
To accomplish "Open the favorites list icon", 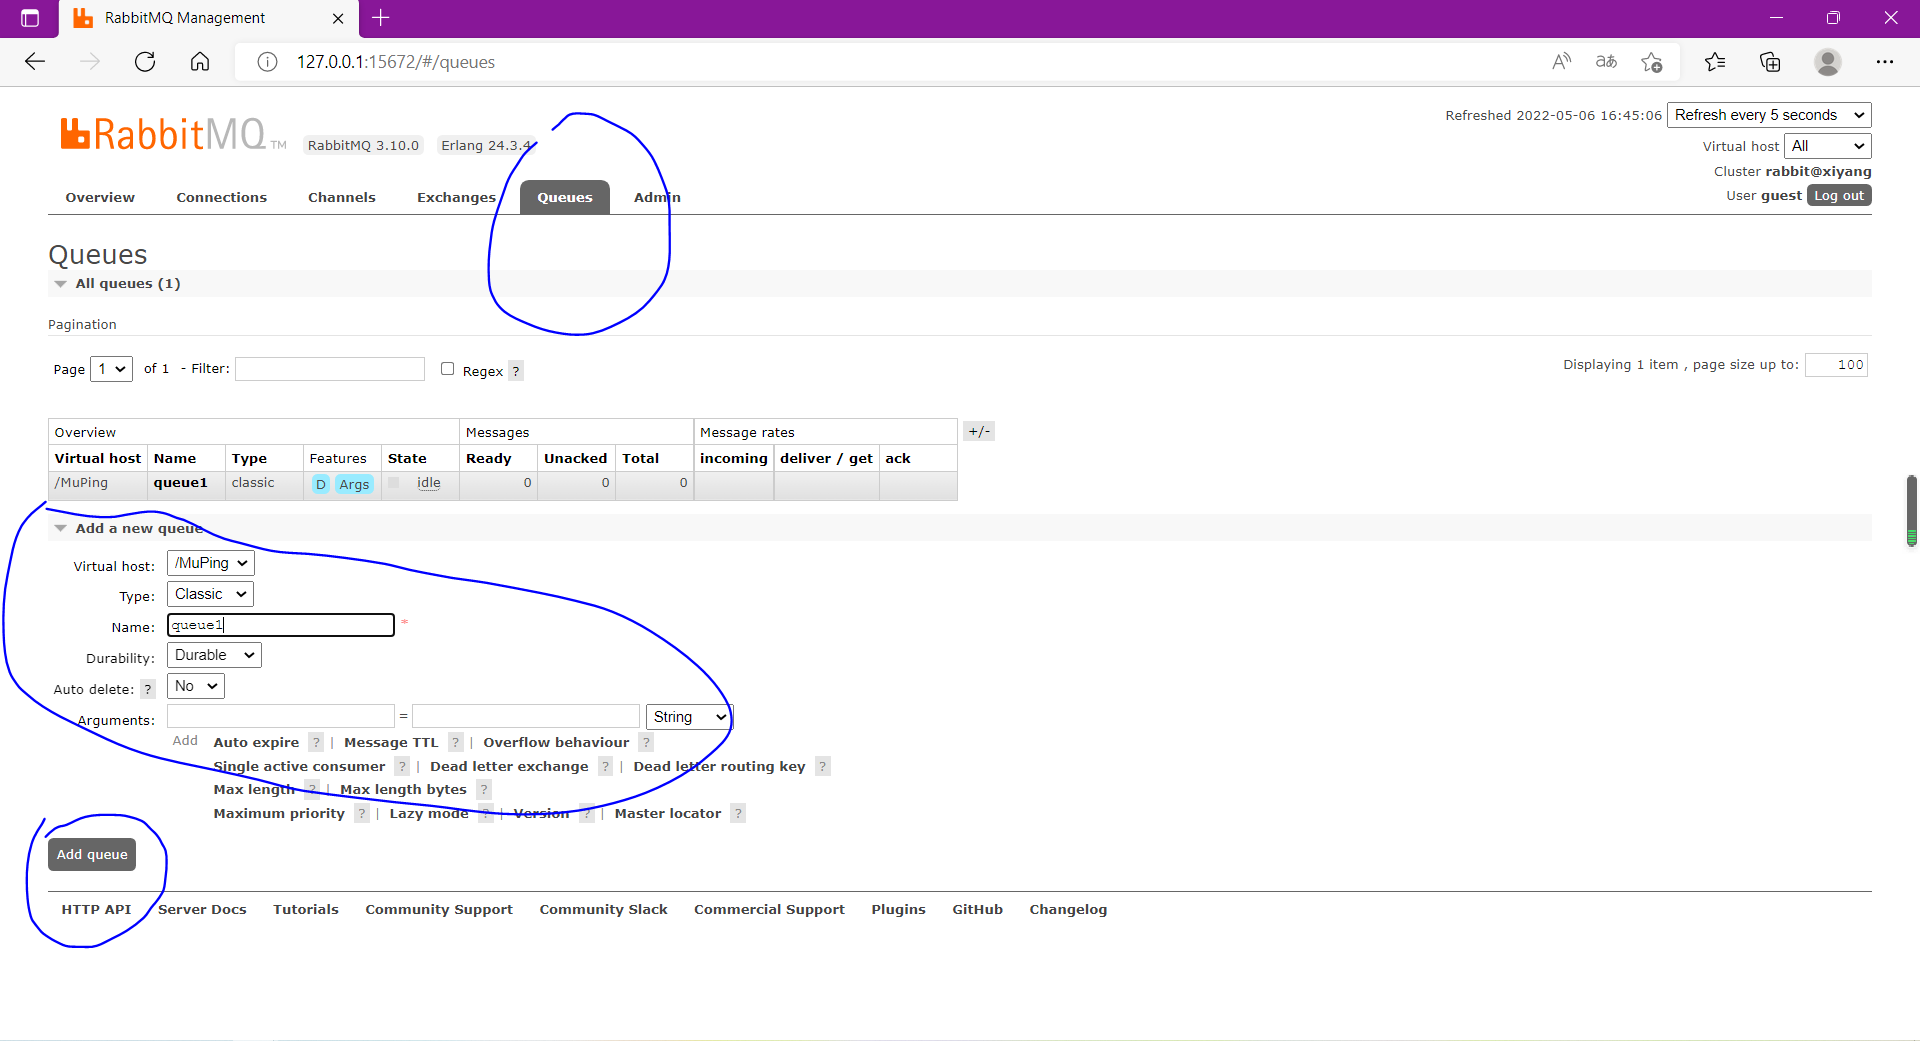I will [1715, 62].
